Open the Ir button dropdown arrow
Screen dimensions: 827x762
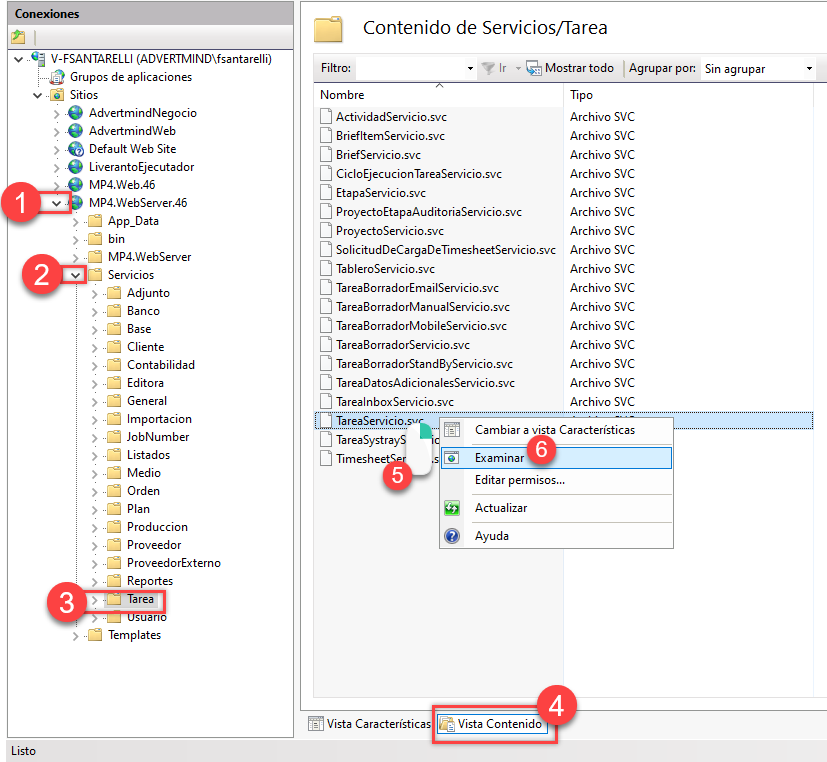[x=518, y=69]
